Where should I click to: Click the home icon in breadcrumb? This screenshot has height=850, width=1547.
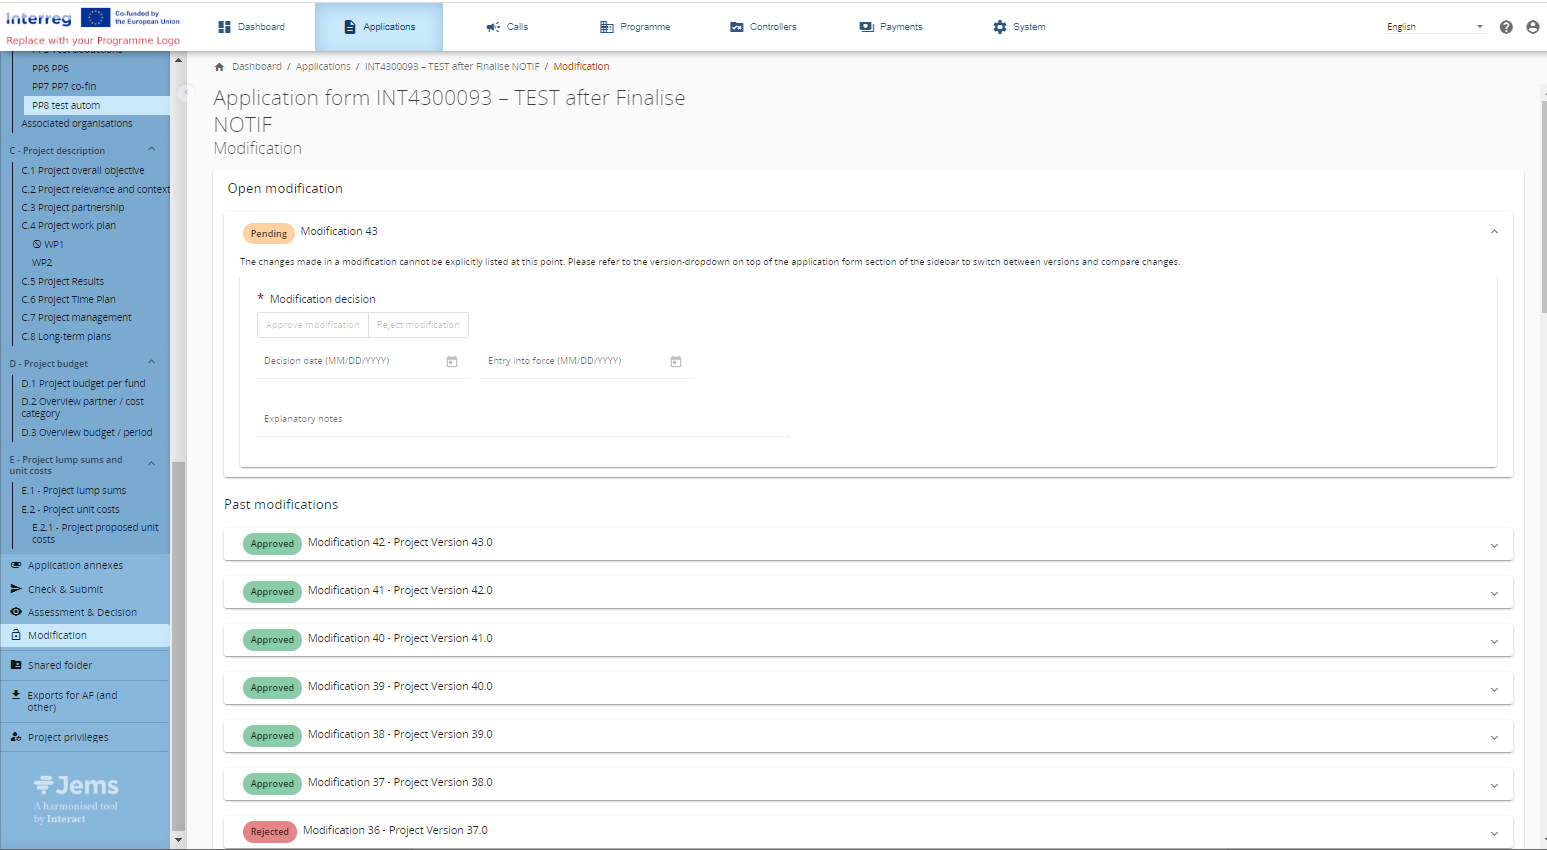[219, 67]
